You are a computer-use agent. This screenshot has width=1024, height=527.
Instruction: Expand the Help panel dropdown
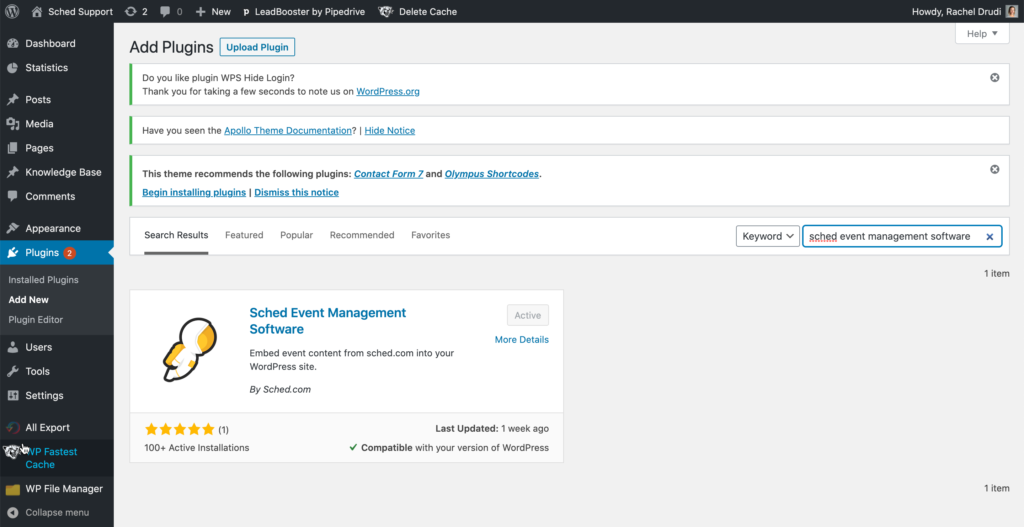[x=982, y=33]
